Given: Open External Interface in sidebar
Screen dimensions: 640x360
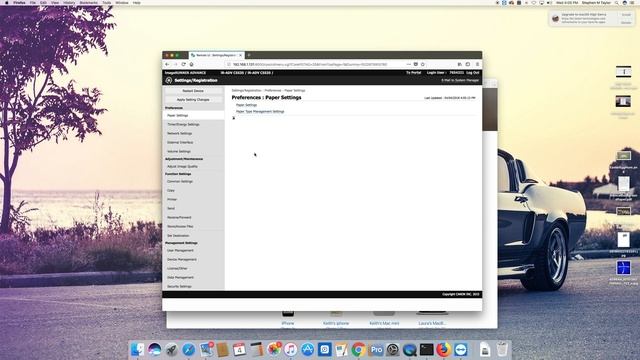Looking at the screenshot, I should coord(180,142).
